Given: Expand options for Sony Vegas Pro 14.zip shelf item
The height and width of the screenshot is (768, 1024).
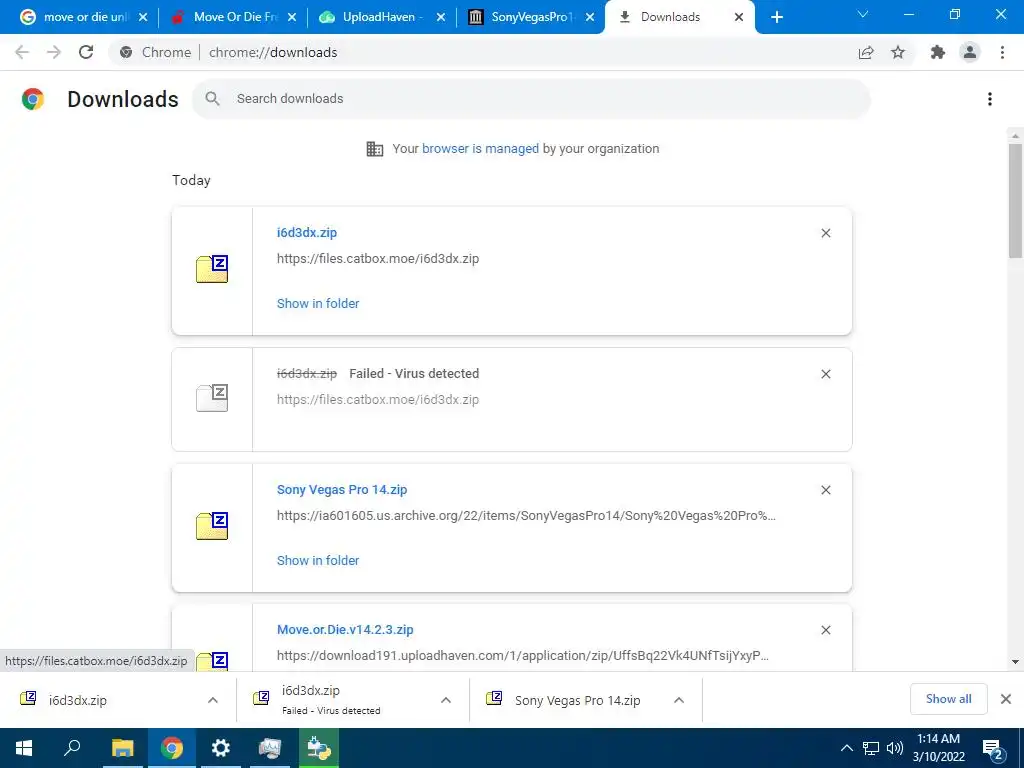Looking at the screenshot, I should click(x=679, y=700).
